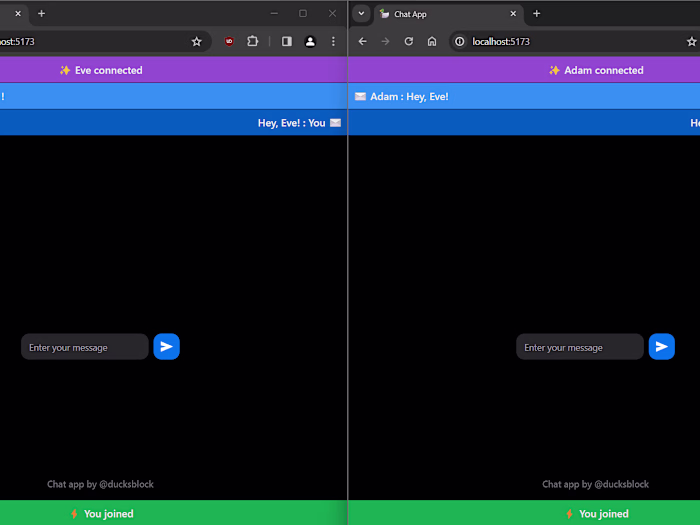The width and height of the screenshot is (700, 525).
Task: Click localhost:5173 address in right window
Action: pyautogui.click(x=501, y=42)
